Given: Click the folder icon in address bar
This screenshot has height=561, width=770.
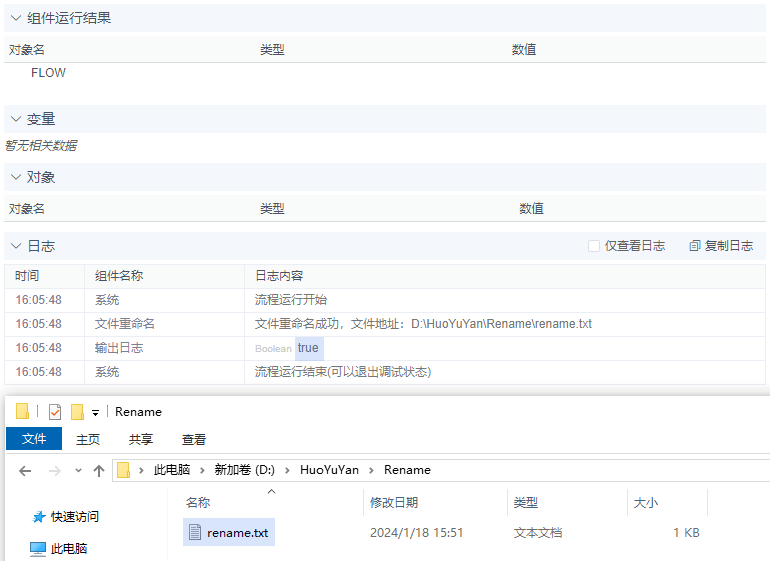Looking at the screenshot, I should [x=123, y=470].
